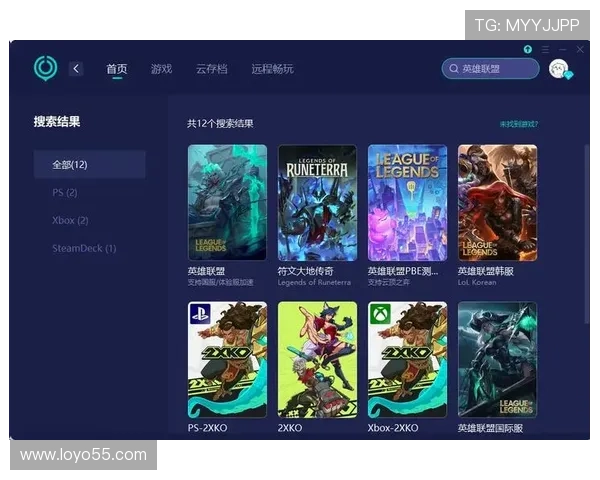Click the 未找到游戏? link
600x480 pixels.
[518, 124]
